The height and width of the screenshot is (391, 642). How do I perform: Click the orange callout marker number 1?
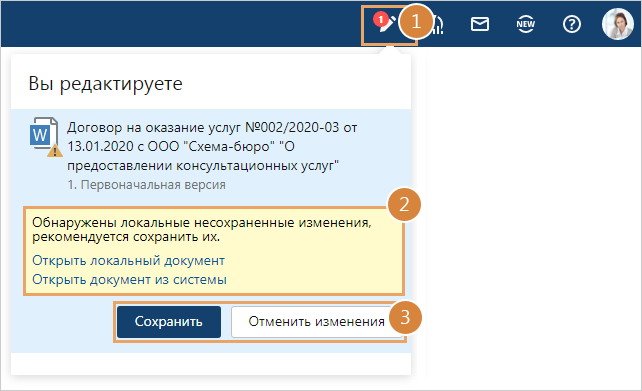(x=416, y=21)
